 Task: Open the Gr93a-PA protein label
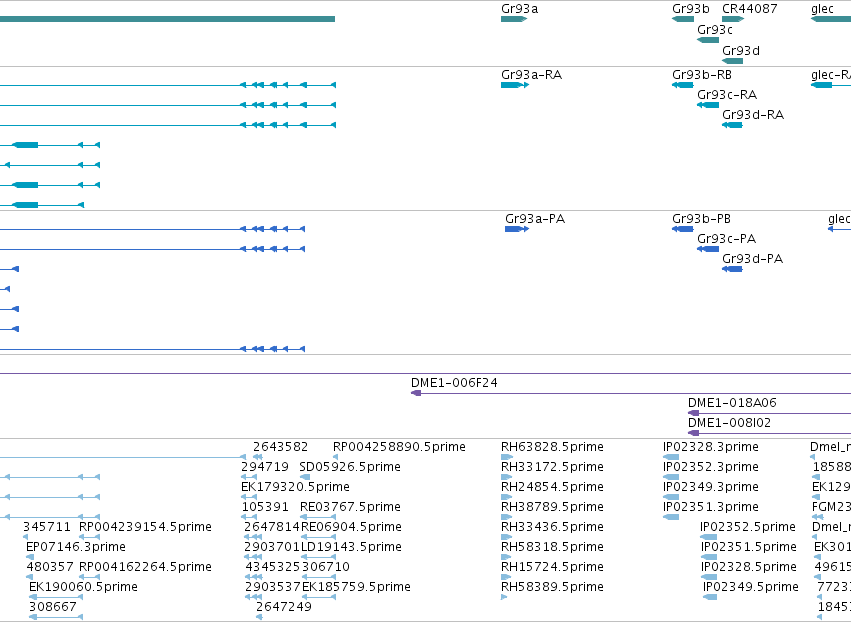coord(535,219)
